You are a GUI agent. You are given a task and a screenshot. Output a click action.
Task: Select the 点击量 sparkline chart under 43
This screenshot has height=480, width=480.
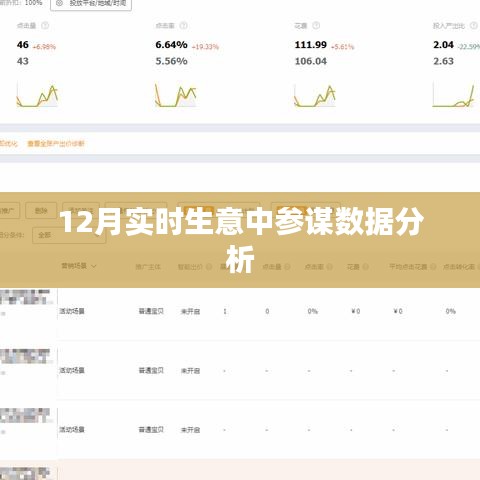click(x=37, y=96)
